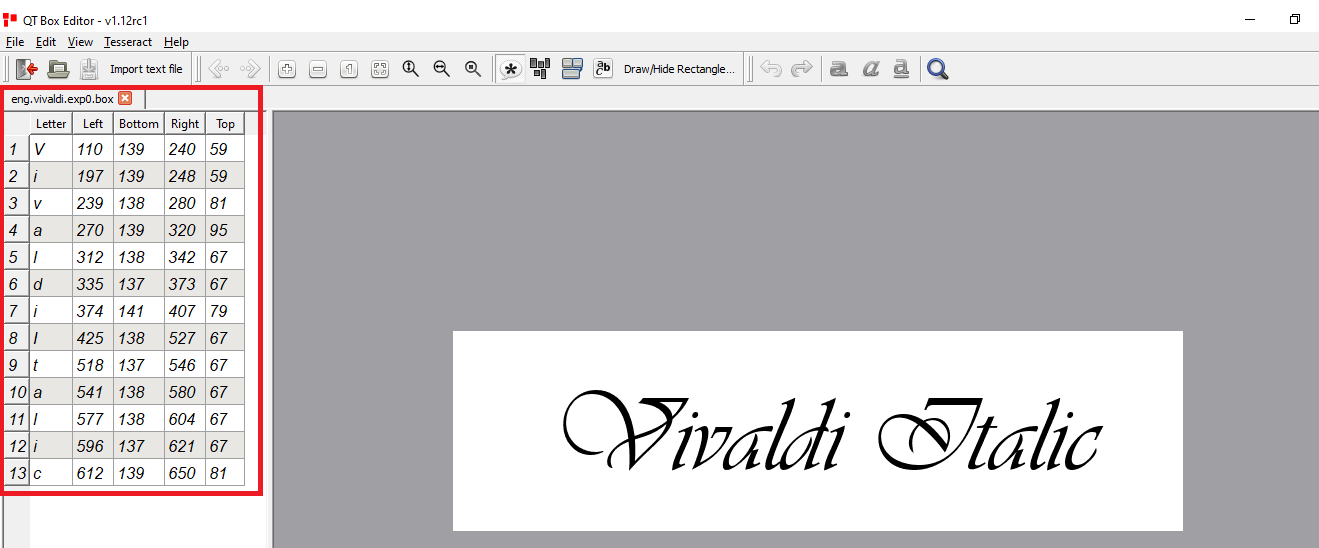Click Right value 280 in row 3
1319x548 pixels.
tap(185, 203)
